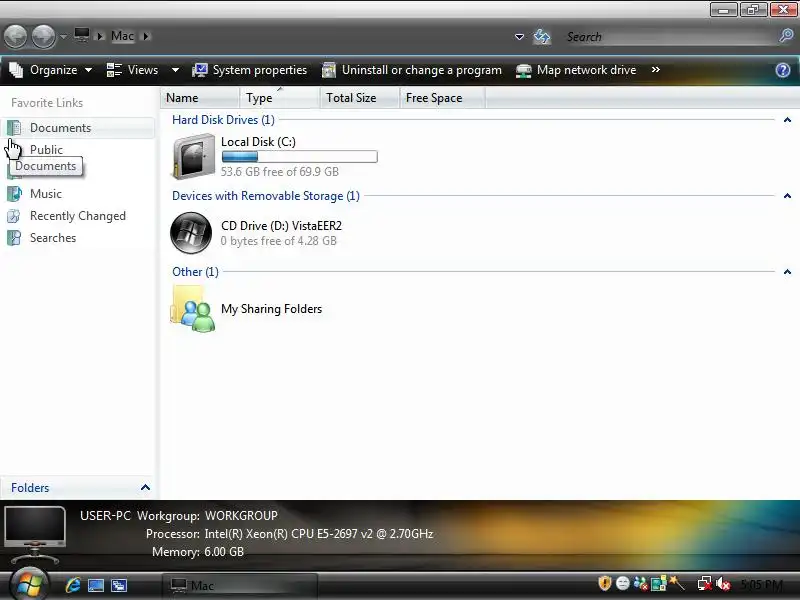Open the Windows Start orb
The width and height of the screenshot is (800, 600).
click(29, 585)
